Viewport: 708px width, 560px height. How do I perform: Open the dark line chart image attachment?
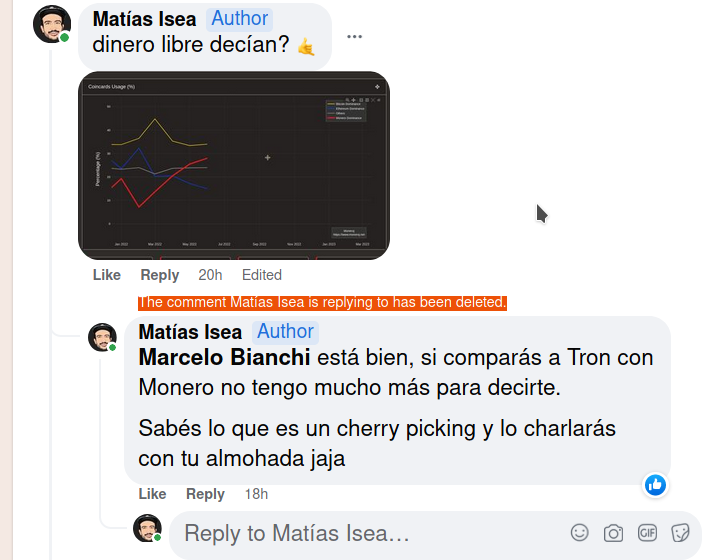(x=233, y=165)
